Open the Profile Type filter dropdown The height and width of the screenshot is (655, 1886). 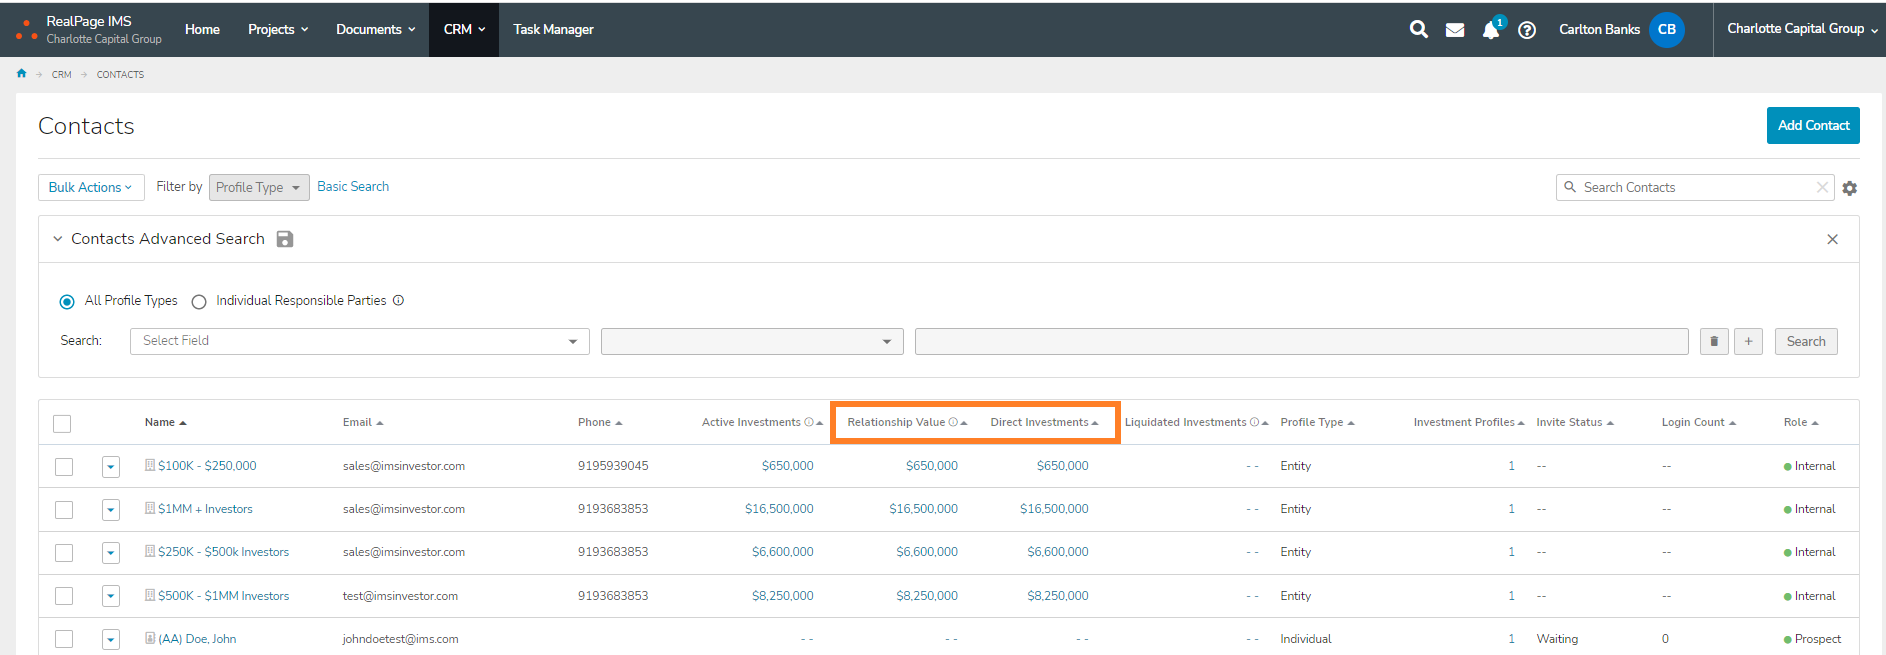pyautogui.click(x=259, y=187)
